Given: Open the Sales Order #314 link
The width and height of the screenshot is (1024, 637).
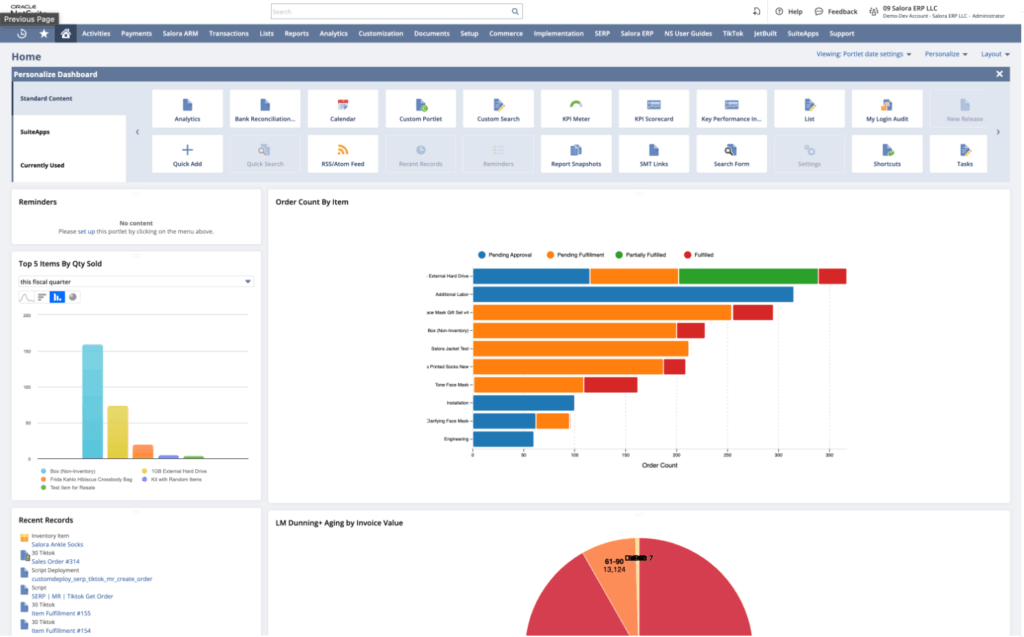Looking at the screenshot, I should tap(56, 562).
